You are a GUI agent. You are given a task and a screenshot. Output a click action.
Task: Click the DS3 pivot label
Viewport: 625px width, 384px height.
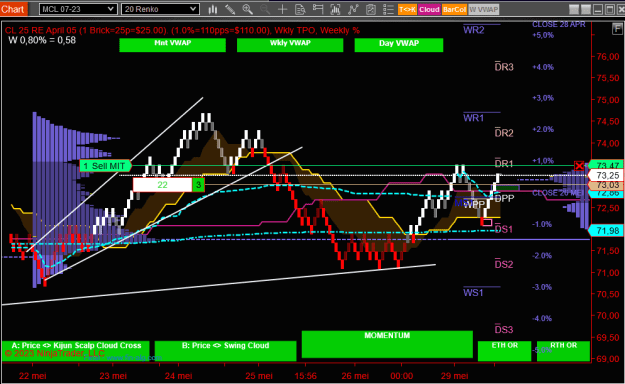tap(504, 330)
